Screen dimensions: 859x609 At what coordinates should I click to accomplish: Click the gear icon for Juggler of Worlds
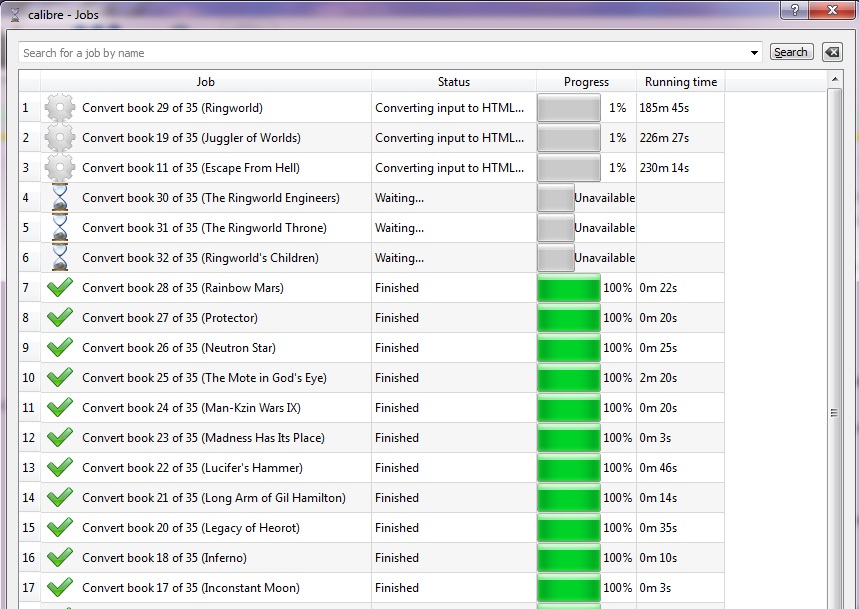click(x=60, y=138)
